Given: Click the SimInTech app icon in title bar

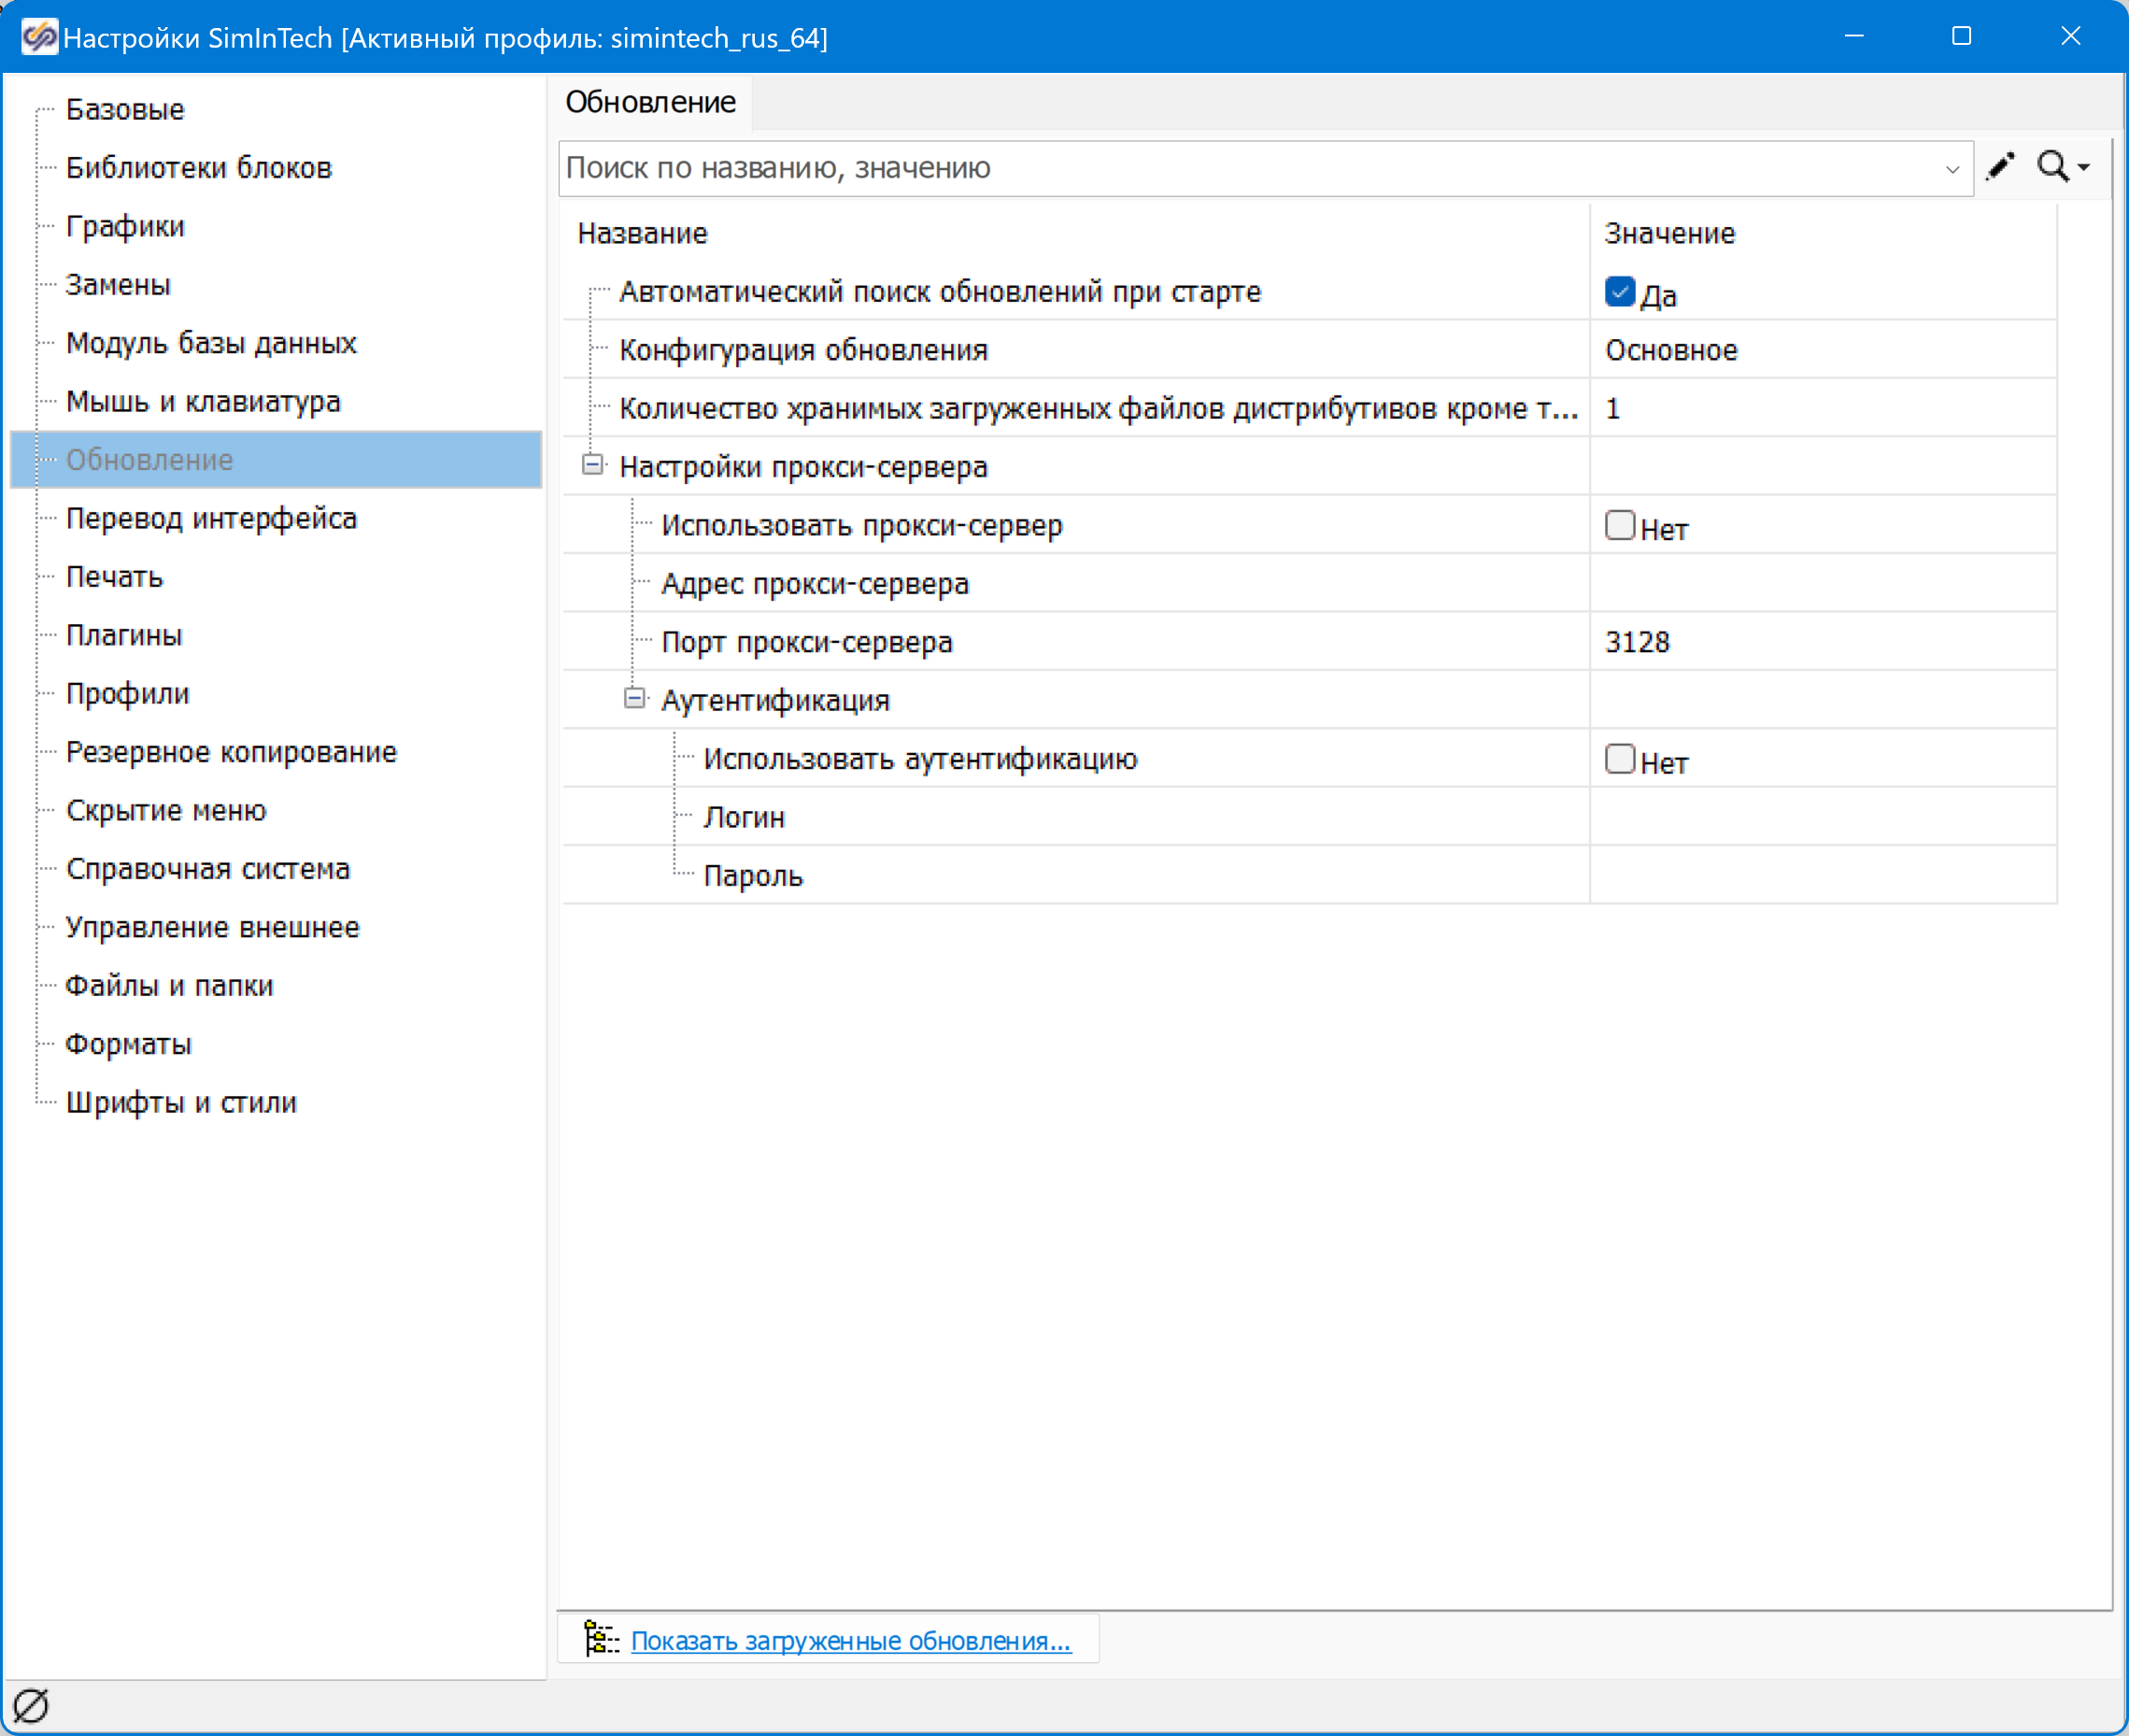Looking at the screenshot, I should tap(39, 37).
